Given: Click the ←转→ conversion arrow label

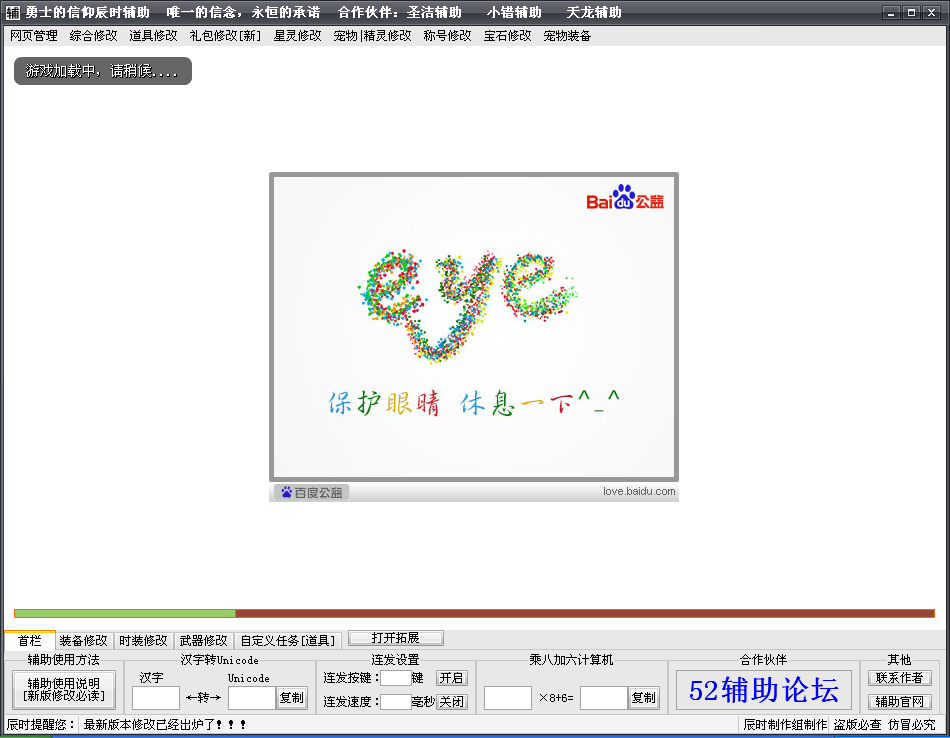Looking at the screenshot, I should point(204,697).
